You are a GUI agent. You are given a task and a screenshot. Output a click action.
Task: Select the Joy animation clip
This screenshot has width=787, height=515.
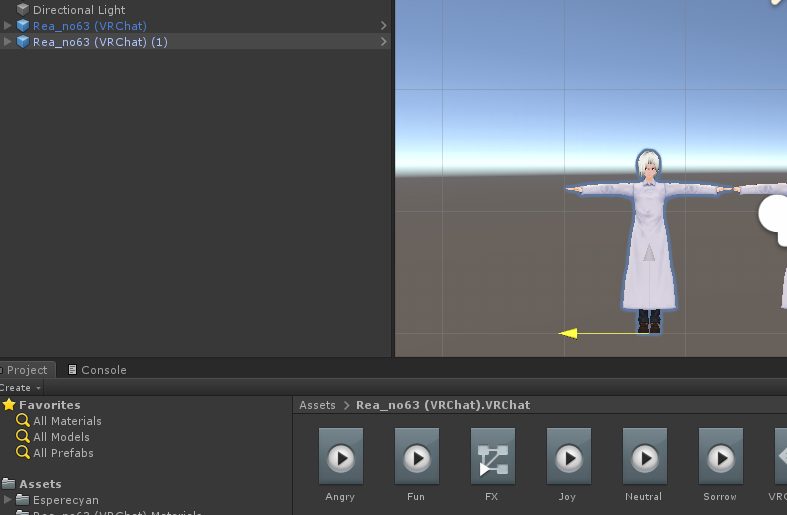(569, 456)
